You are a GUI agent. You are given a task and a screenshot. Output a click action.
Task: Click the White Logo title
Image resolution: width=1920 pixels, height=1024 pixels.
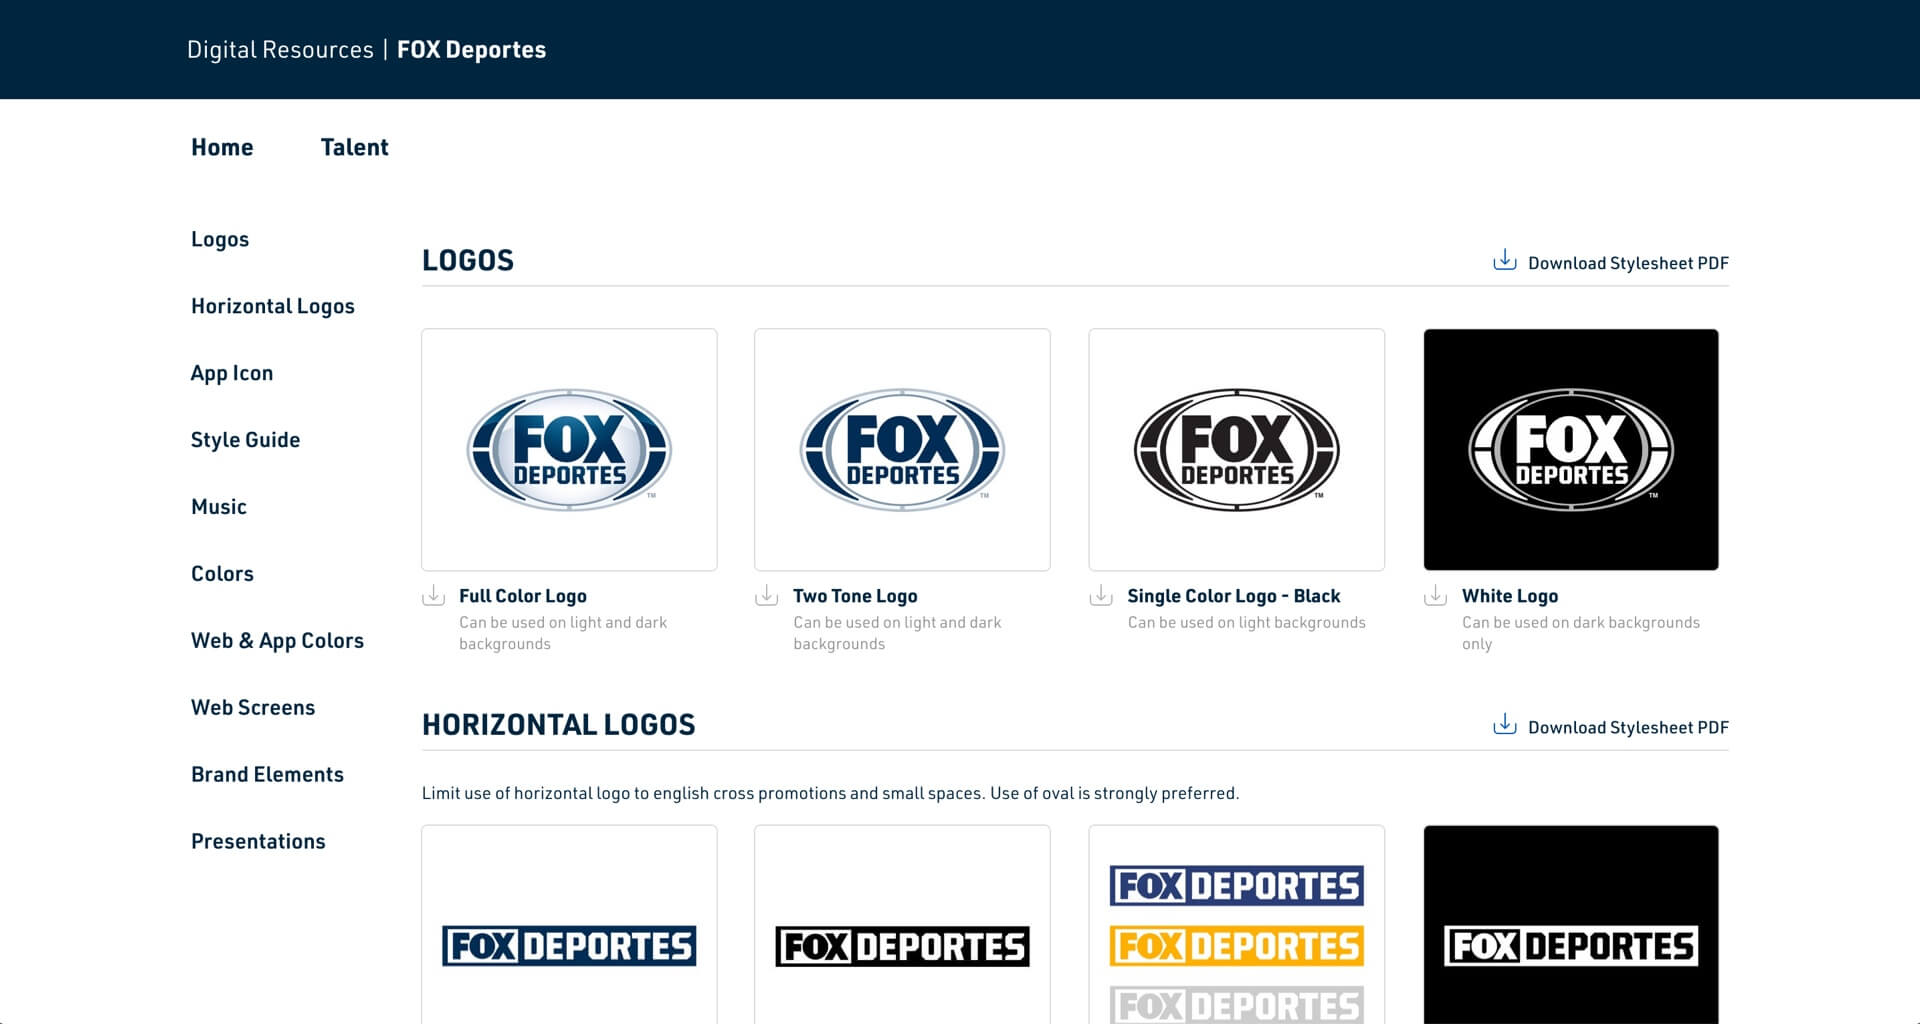pyautogui.click(x=1510, y=596)
